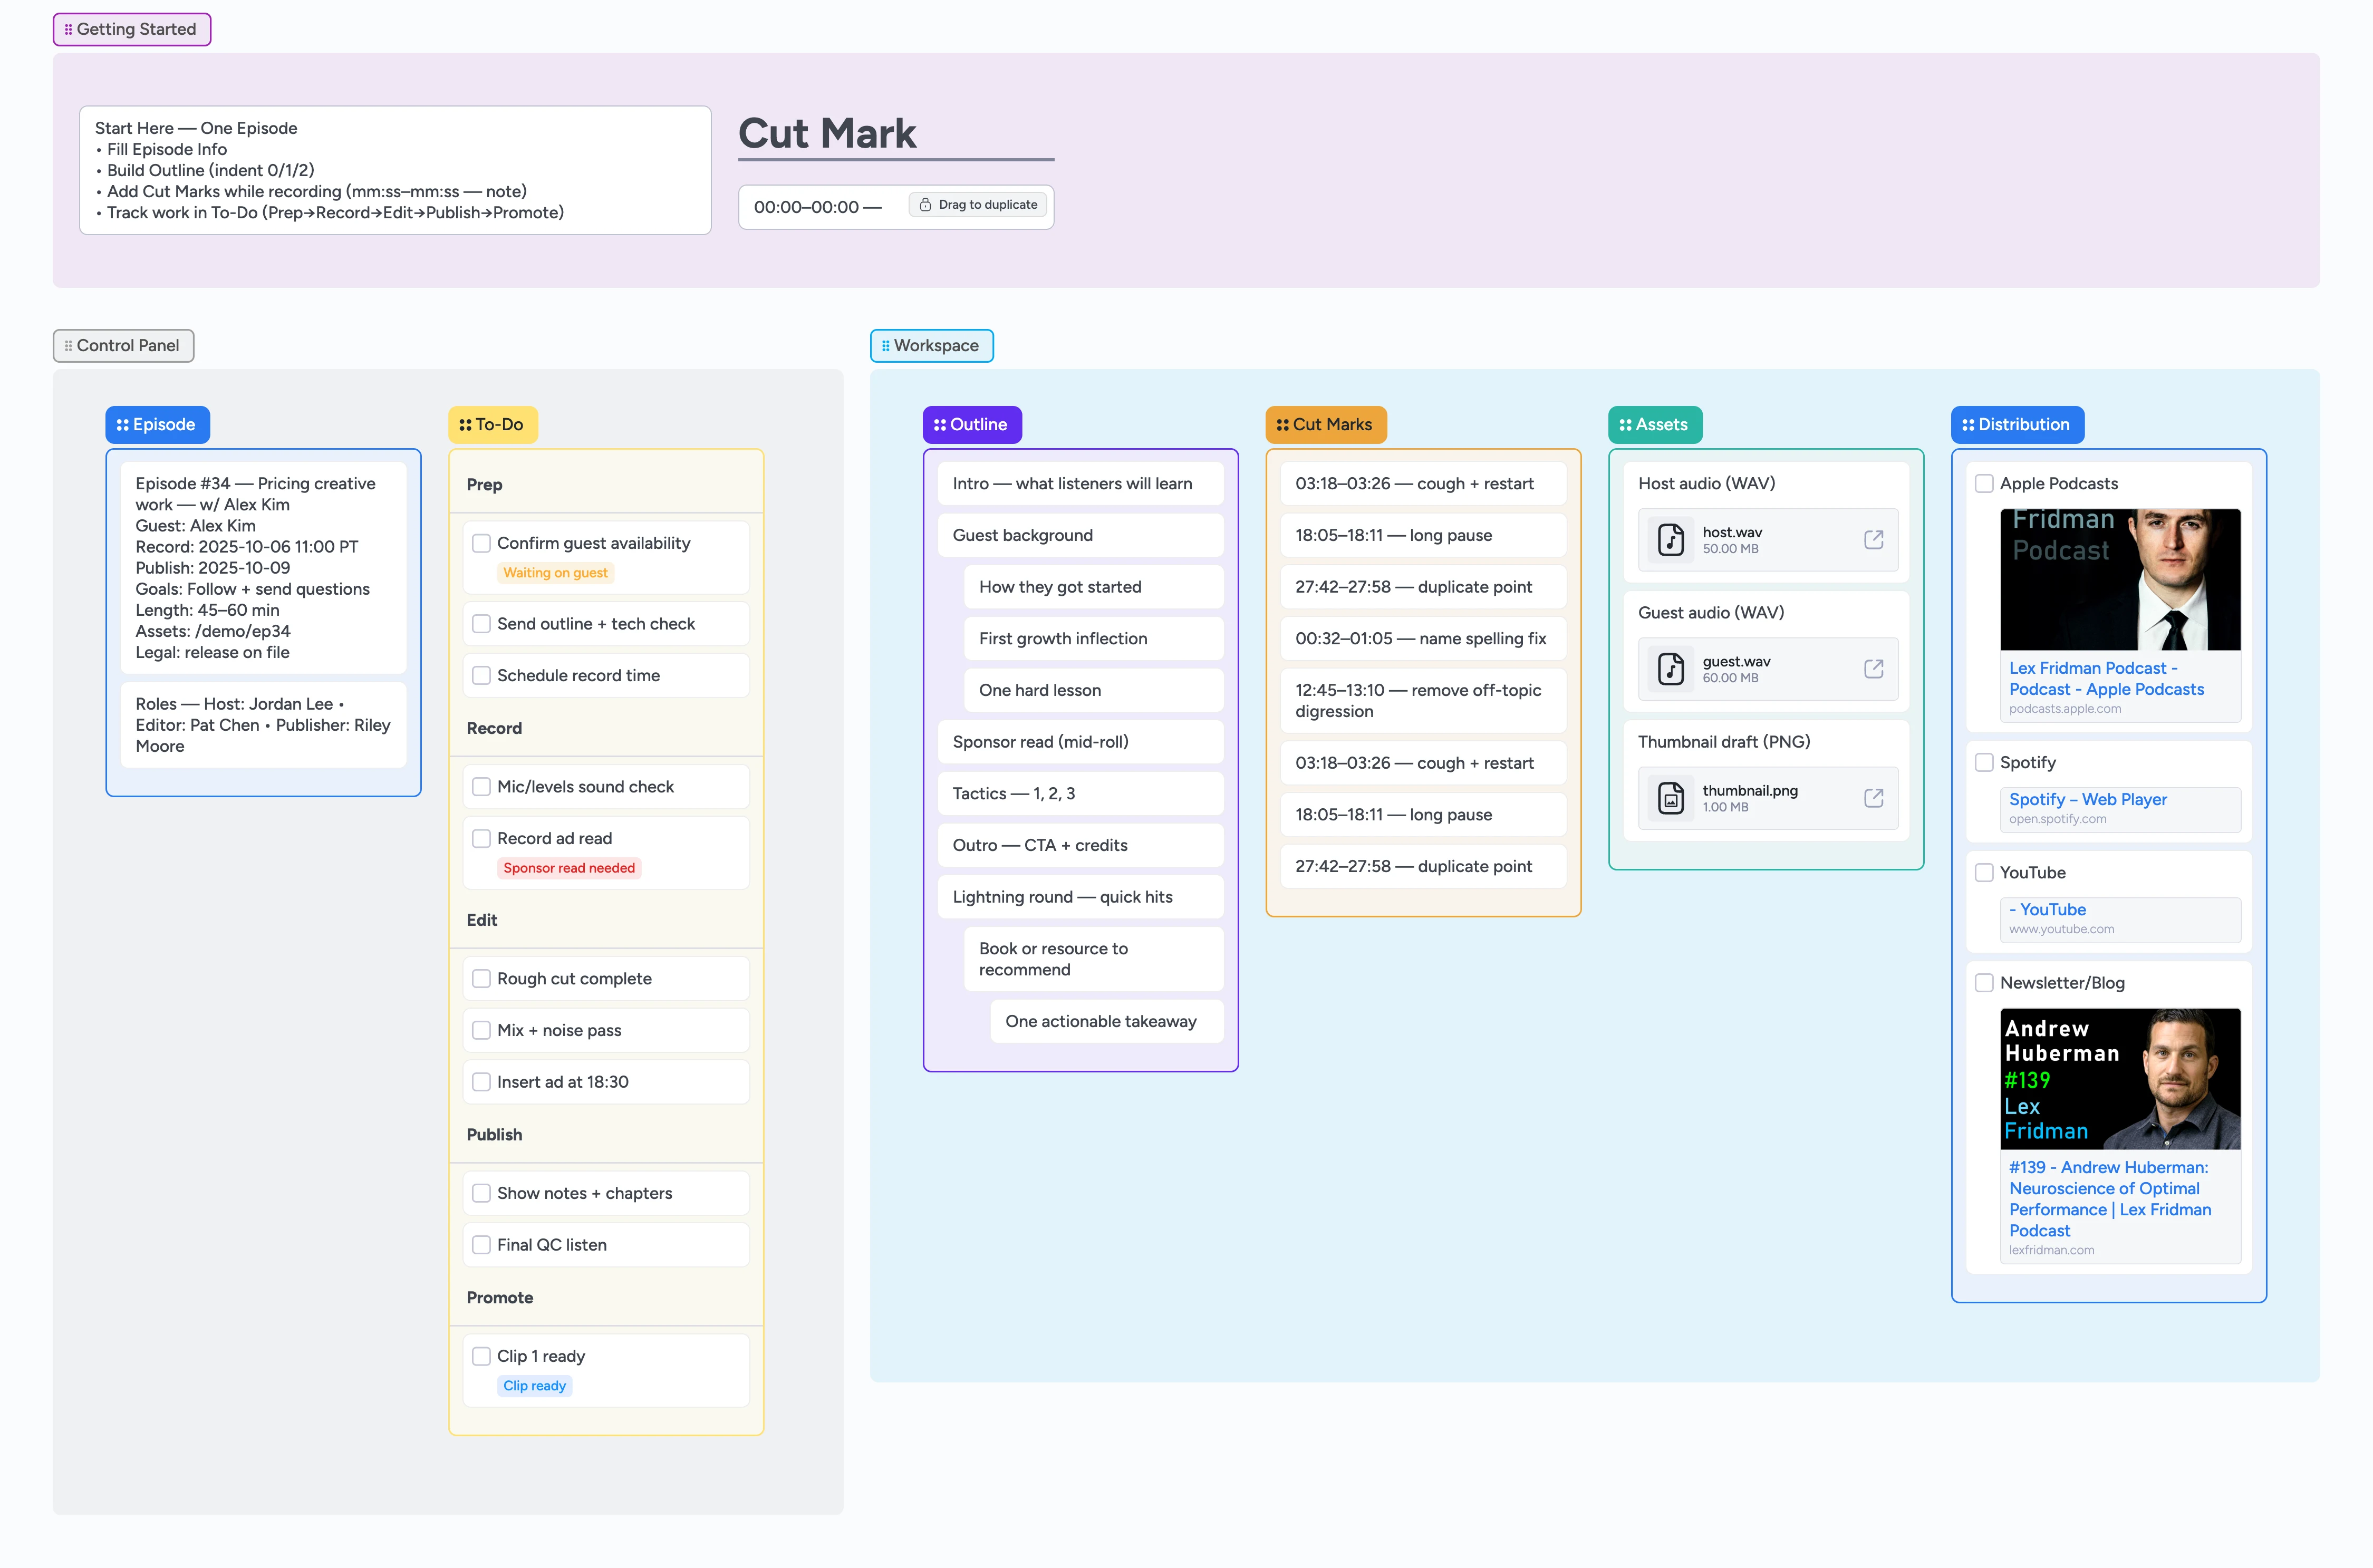The height and width of the screenshot is (1568, 2373).
Task: Click the guest.wav audio file icon
Action: pyautogui.click(x=1670, y=669)
